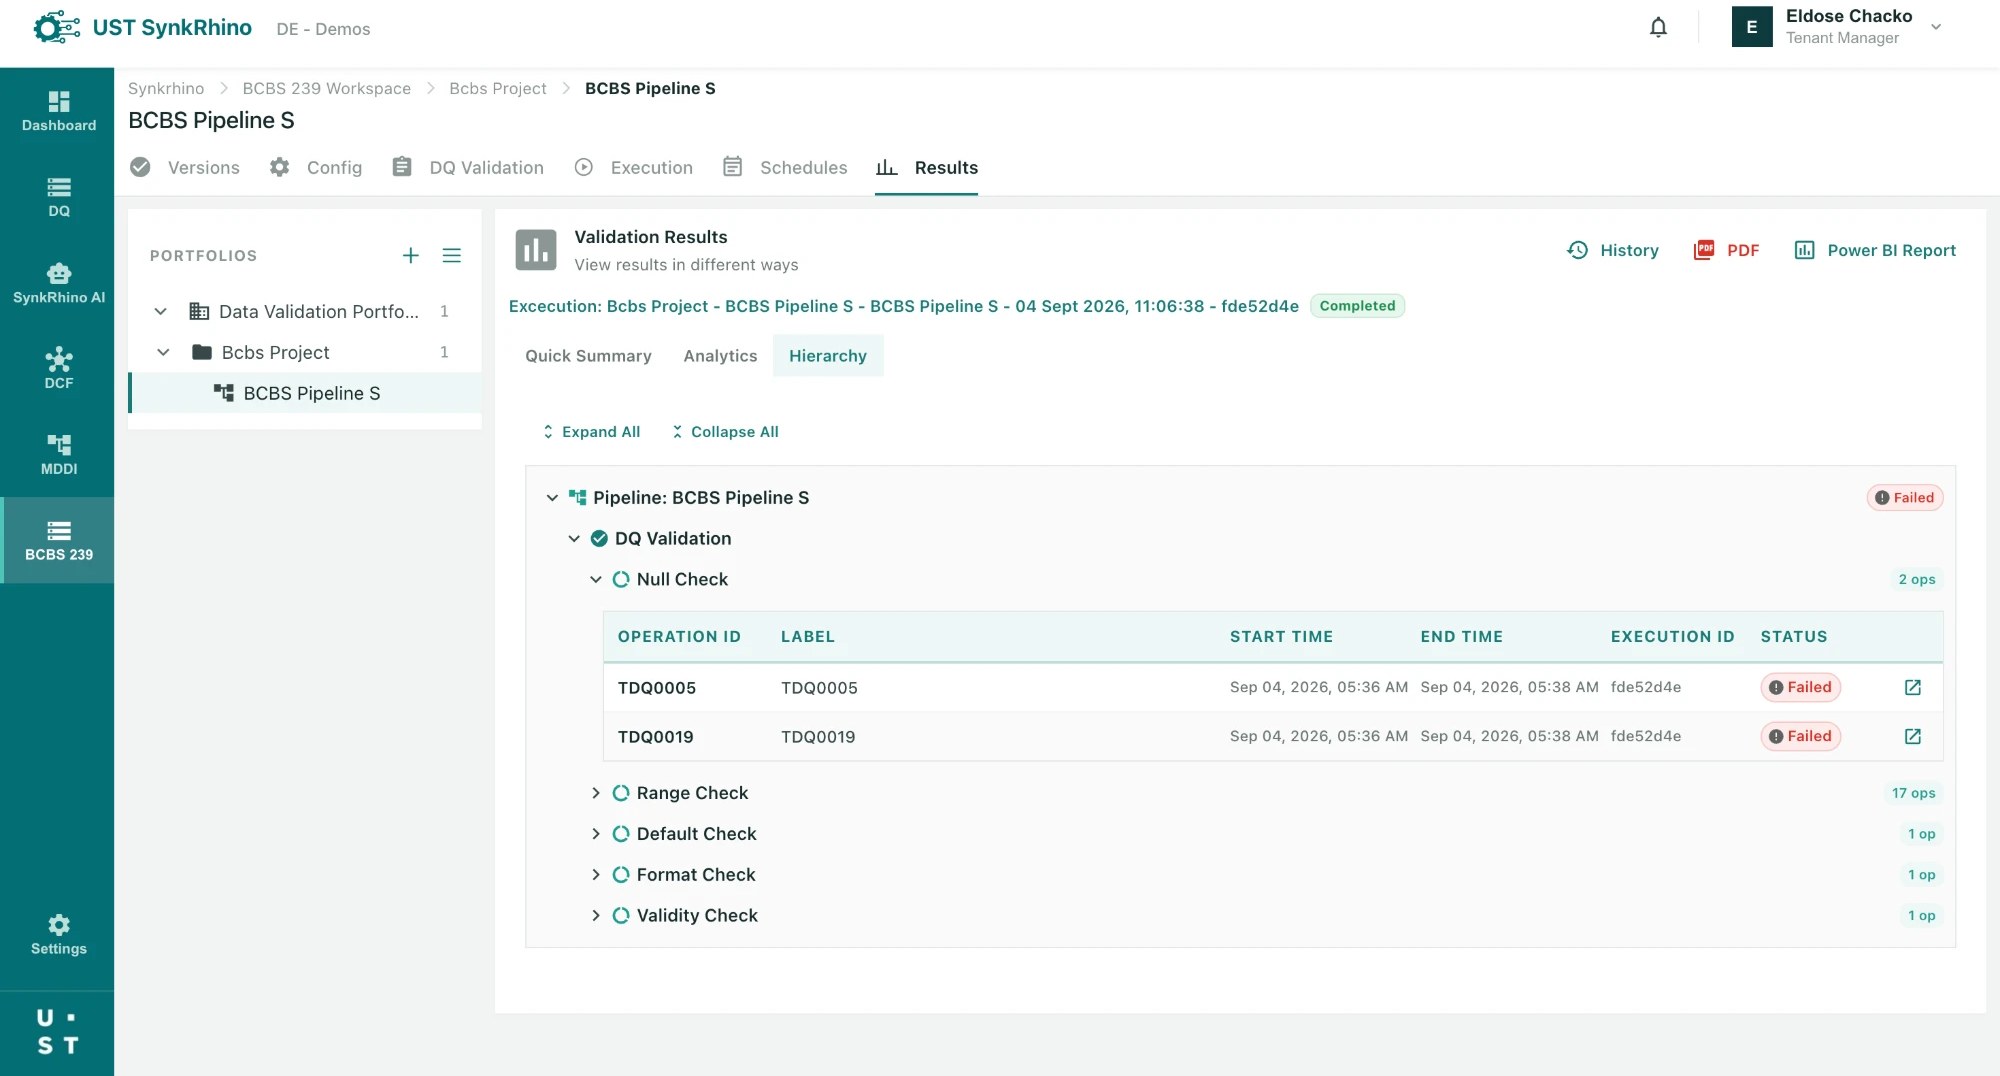Click Expand All
Image resolution: width=2000 pixels, height=1076 pixels.
[590, 432]
